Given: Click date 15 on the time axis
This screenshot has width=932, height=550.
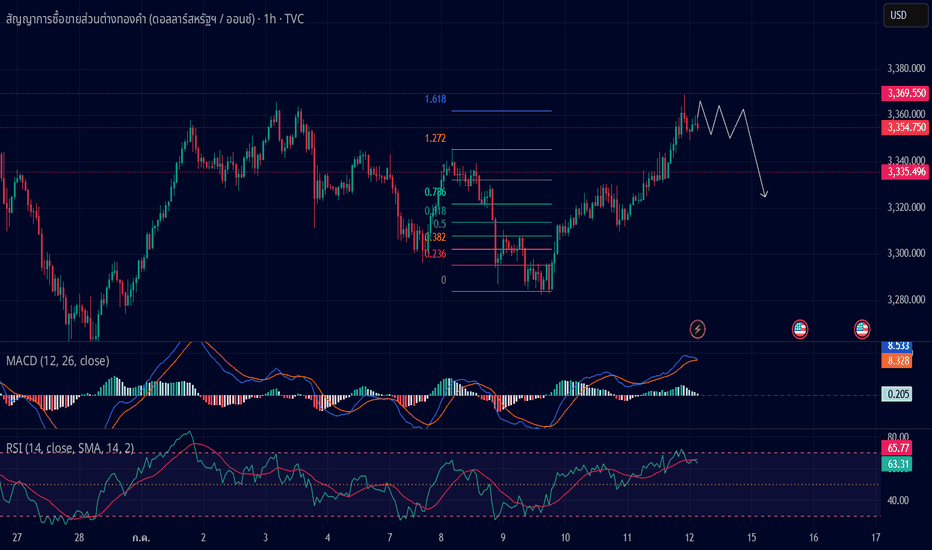Looking at the screenshot, I should 752,538.
